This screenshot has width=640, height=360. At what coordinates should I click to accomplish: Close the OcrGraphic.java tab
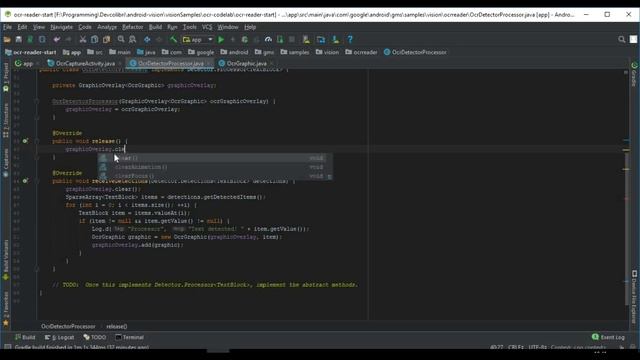272,64
